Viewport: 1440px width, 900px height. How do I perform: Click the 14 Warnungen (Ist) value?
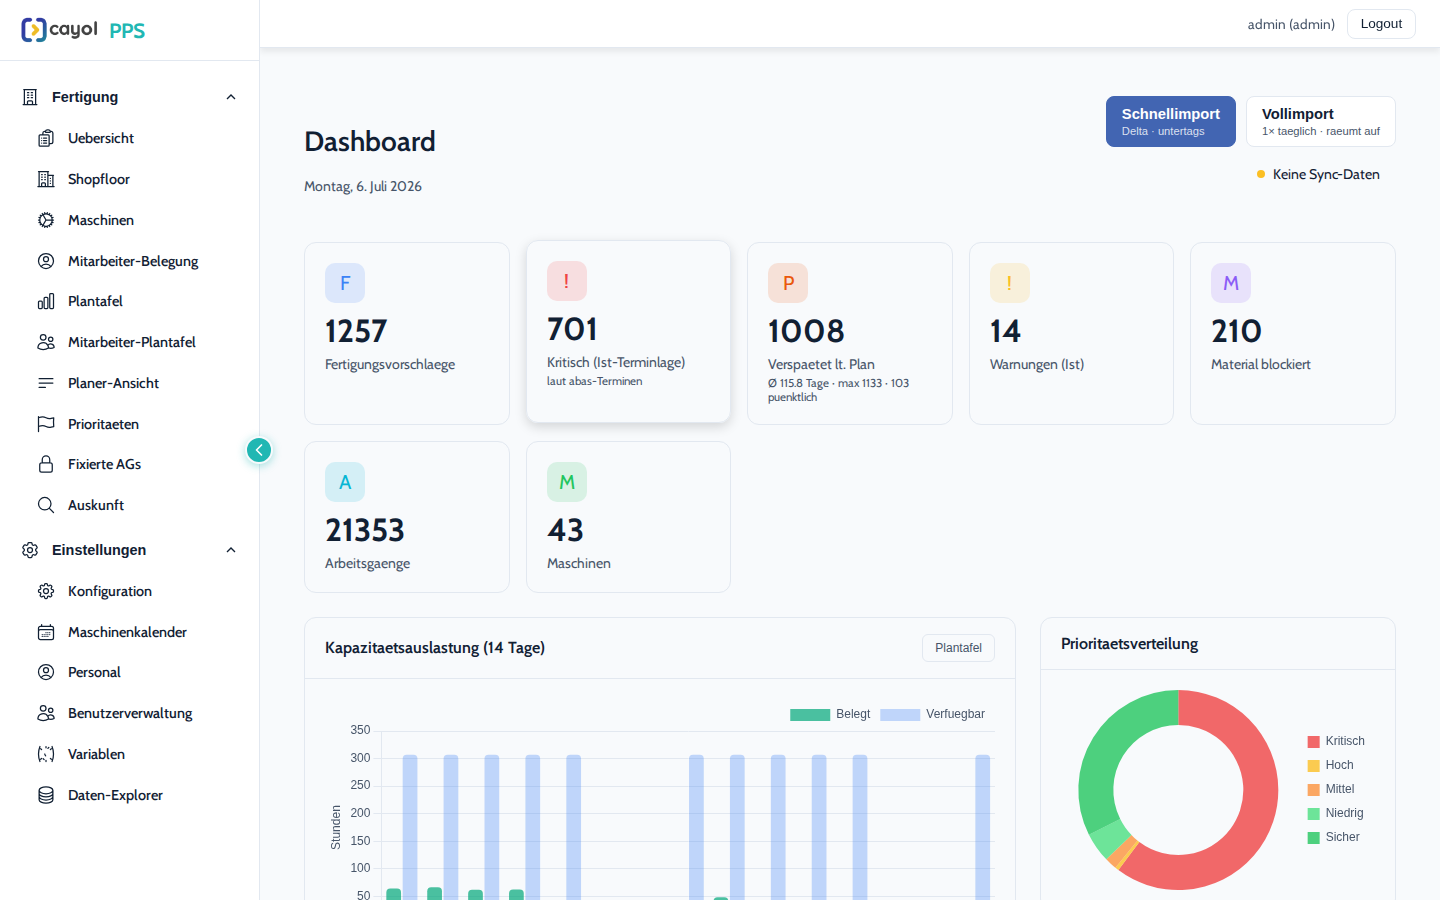[x=1005, y=331]
